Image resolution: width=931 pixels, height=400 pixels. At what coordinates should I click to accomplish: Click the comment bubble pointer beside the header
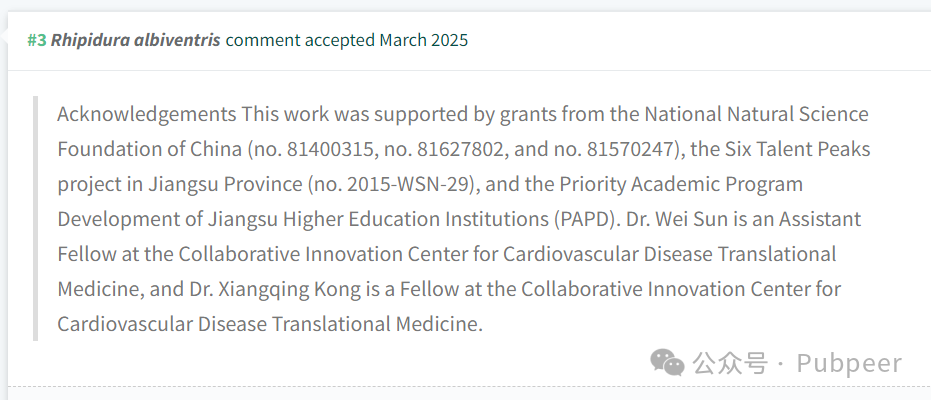point(4,39)
